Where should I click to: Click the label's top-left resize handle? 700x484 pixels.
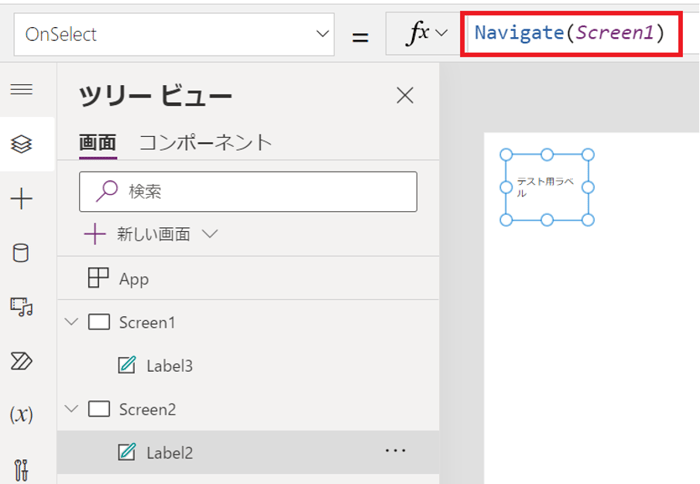click(x=506, y=154)
